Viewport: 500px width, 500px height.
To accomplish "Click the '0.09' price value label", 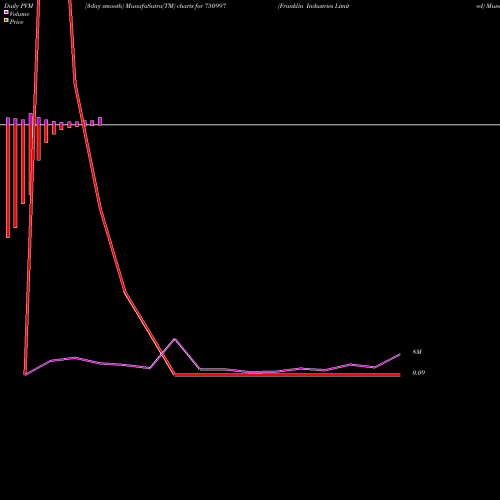I will (419, 373).
